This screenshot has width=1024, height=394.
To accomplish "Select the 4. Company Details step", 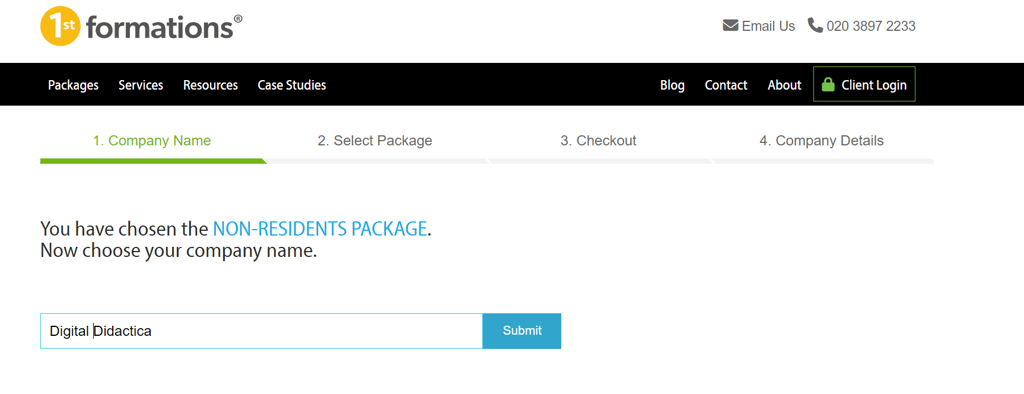I will tap(822, 140).
